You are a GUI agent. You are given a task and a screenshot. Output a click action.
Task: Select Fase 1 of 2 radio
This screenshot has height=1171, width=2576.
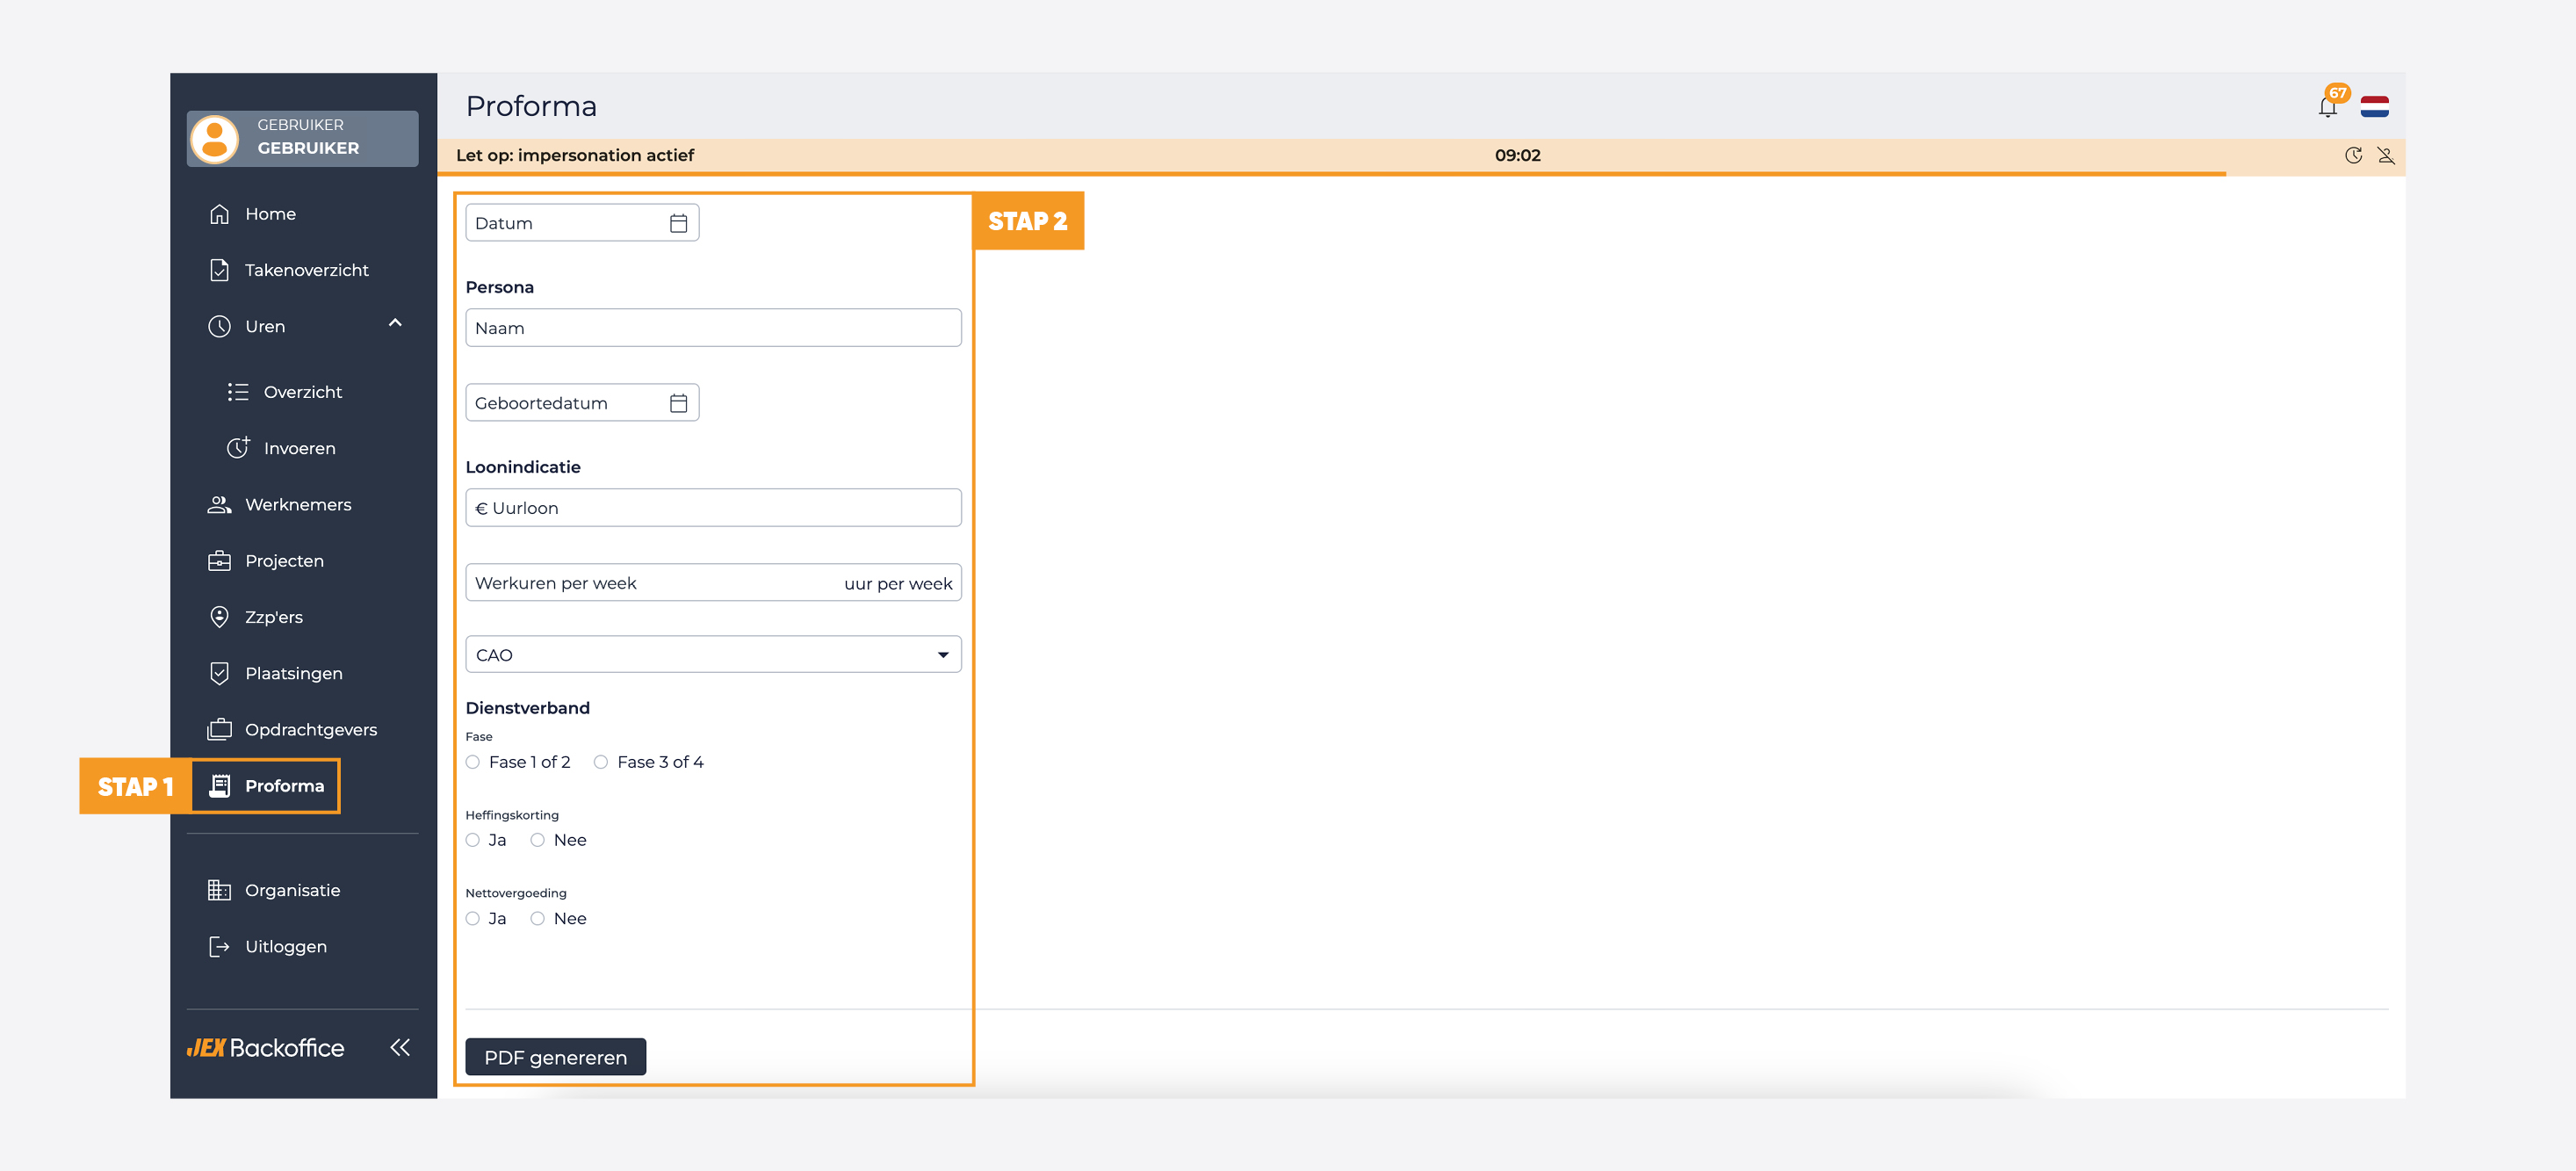tap(473, 762)
